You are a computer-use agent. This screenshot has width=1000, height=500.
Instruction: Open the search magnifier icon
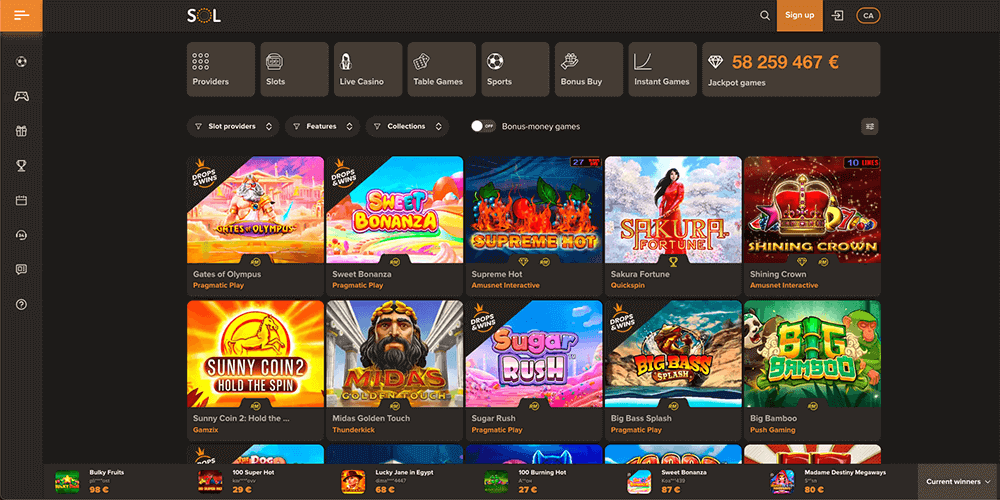pos(765,15)
